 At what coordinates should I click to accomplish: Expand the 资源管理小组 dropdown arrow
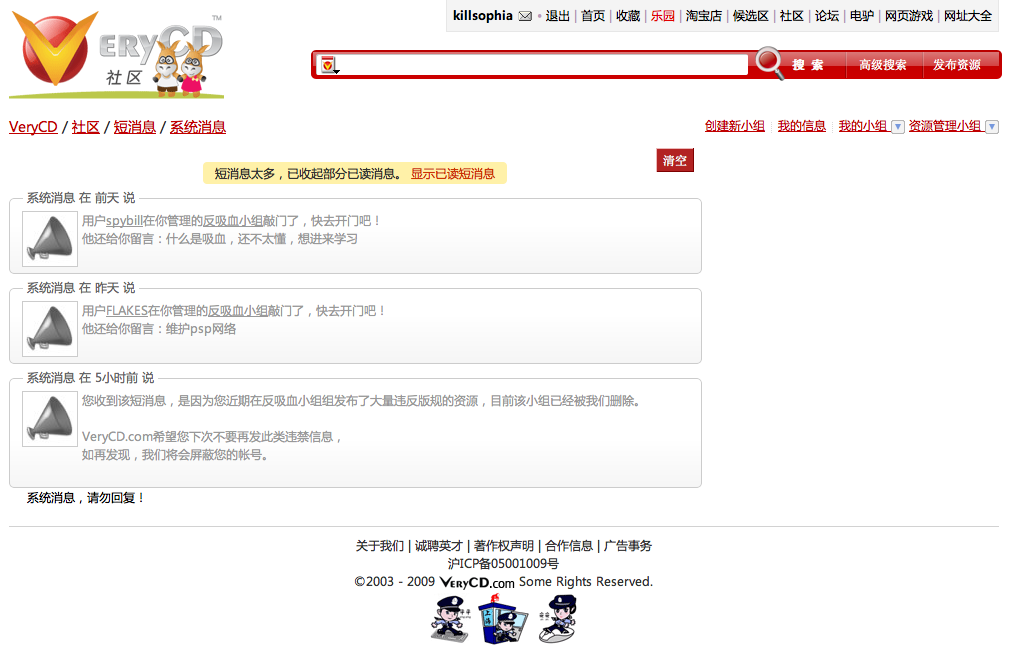tap(992, 127)
